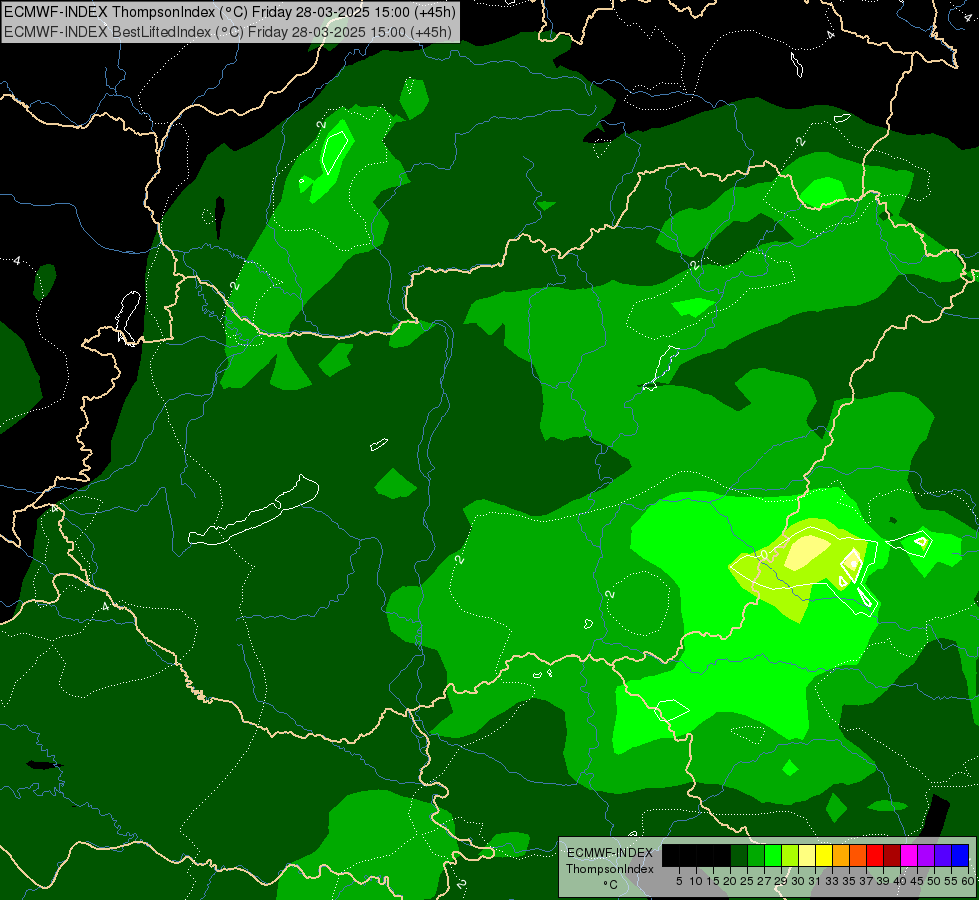Select the magenta 40–45 legend swatch
Viewport: 979px width, 900px height.
[909, 855]
